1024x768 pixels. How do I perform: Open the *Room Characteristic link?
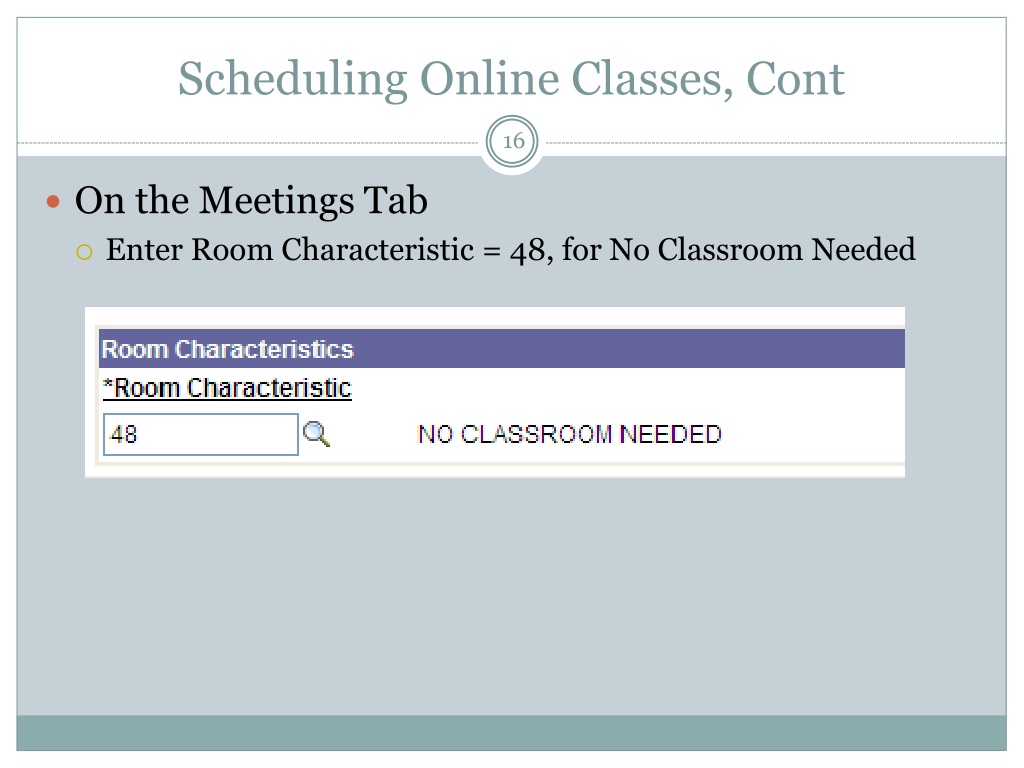(227, 388)
